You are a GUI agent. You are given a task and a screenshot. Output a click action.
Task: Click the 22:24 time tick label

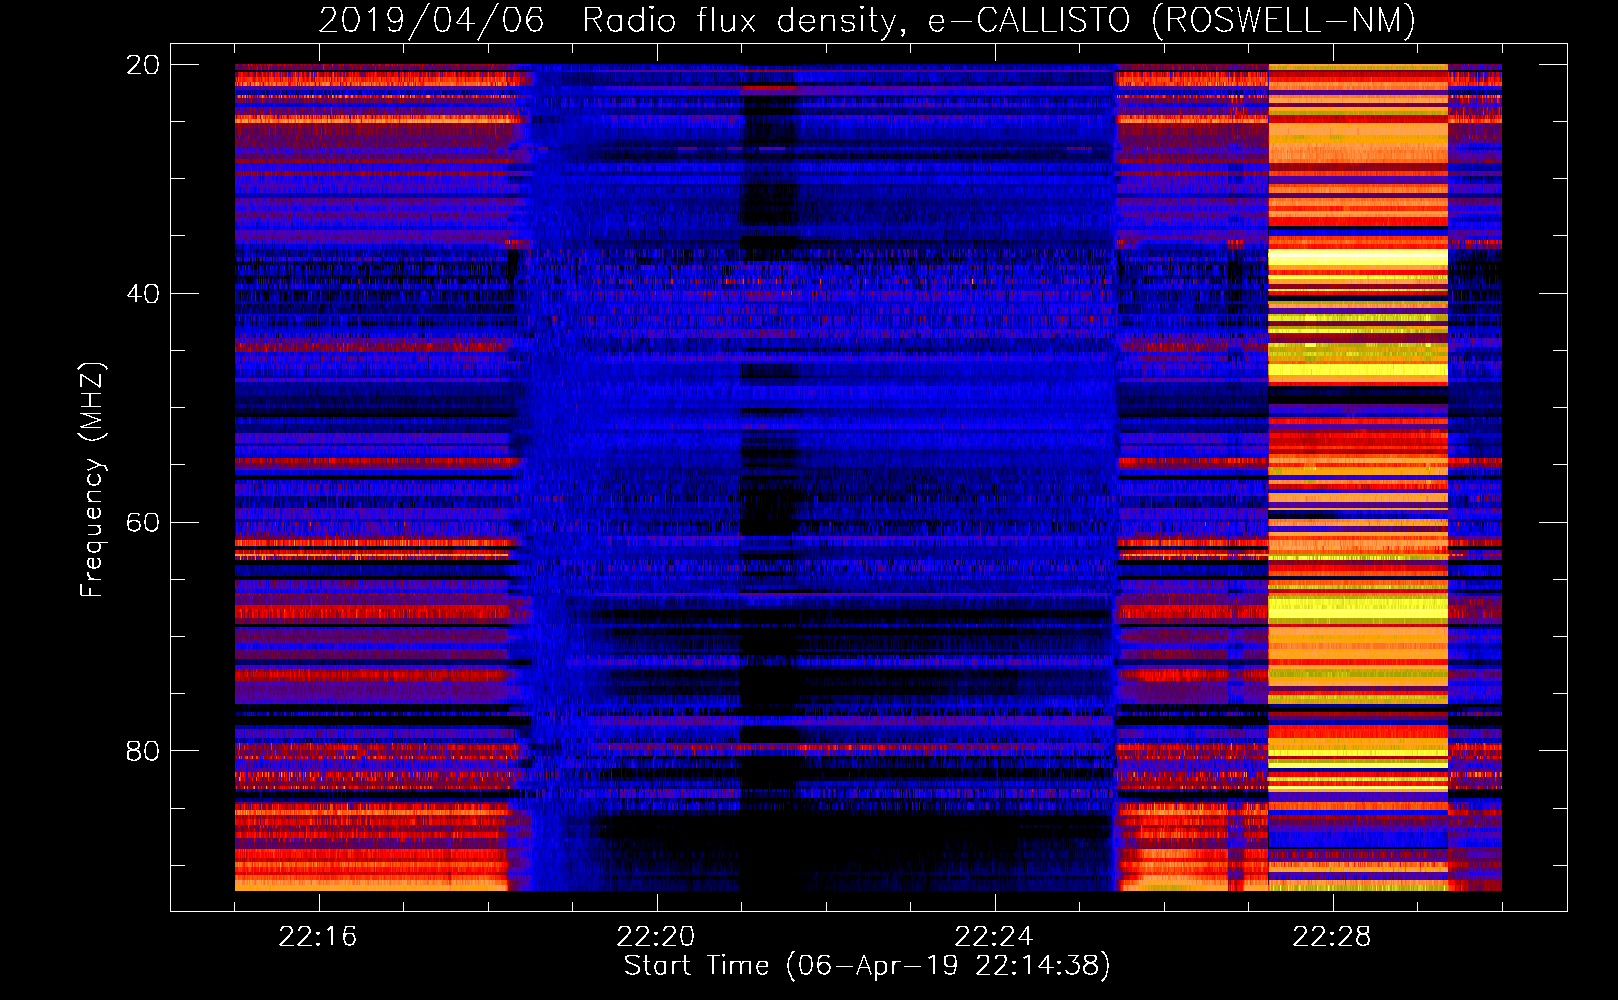coord(994,937)
